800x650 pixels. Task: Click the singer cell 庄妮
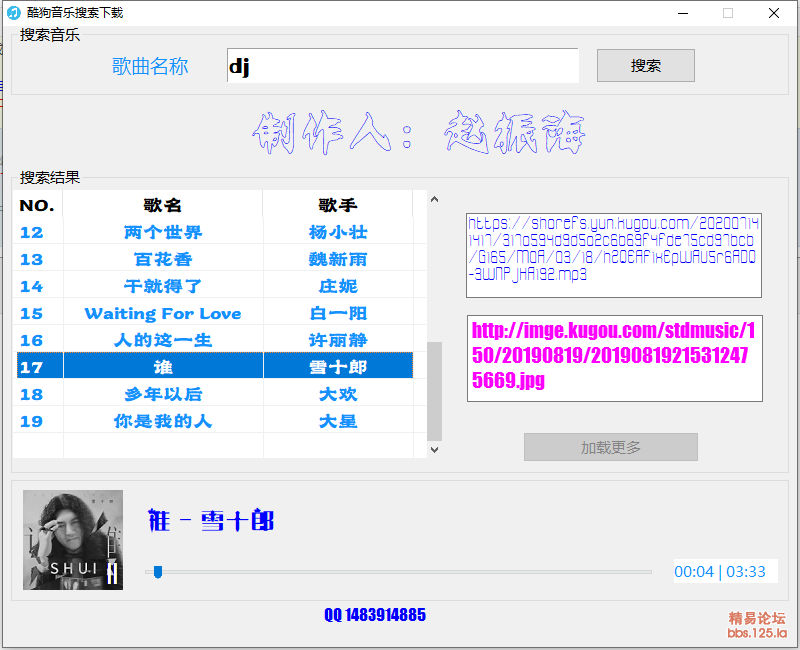pyautogui.click(x=338, y=286)
